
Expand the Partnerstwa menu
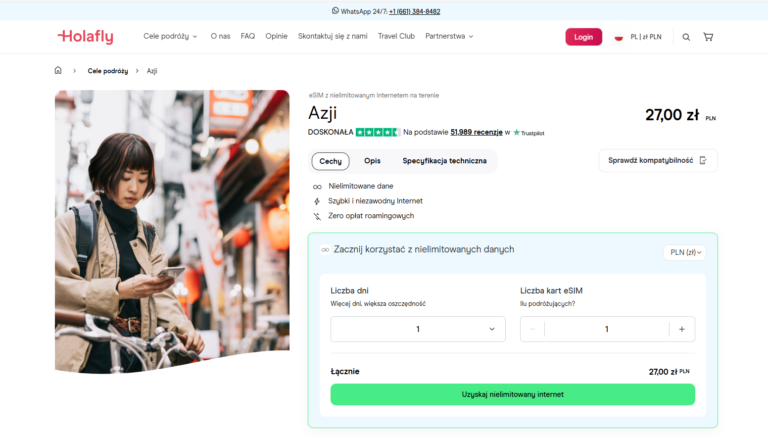[449, 36]
